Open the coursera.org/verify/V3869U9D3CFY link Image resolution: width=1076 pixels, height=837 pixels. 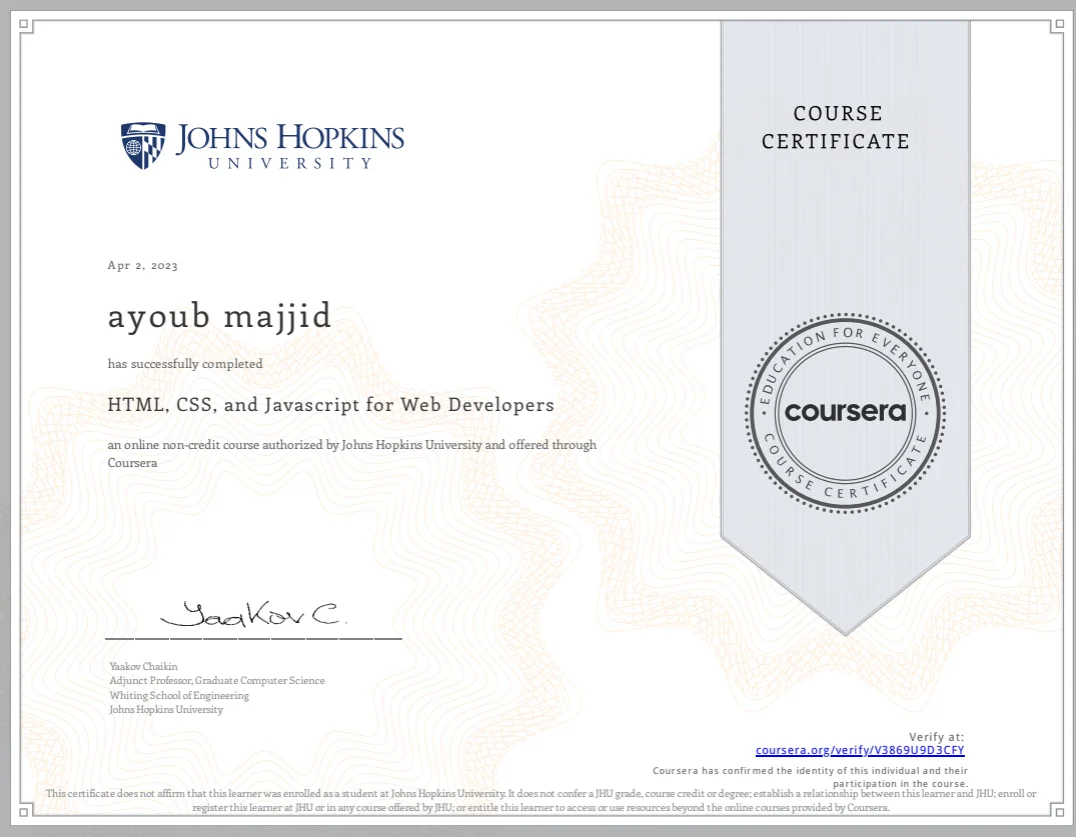tap(860, 750)
